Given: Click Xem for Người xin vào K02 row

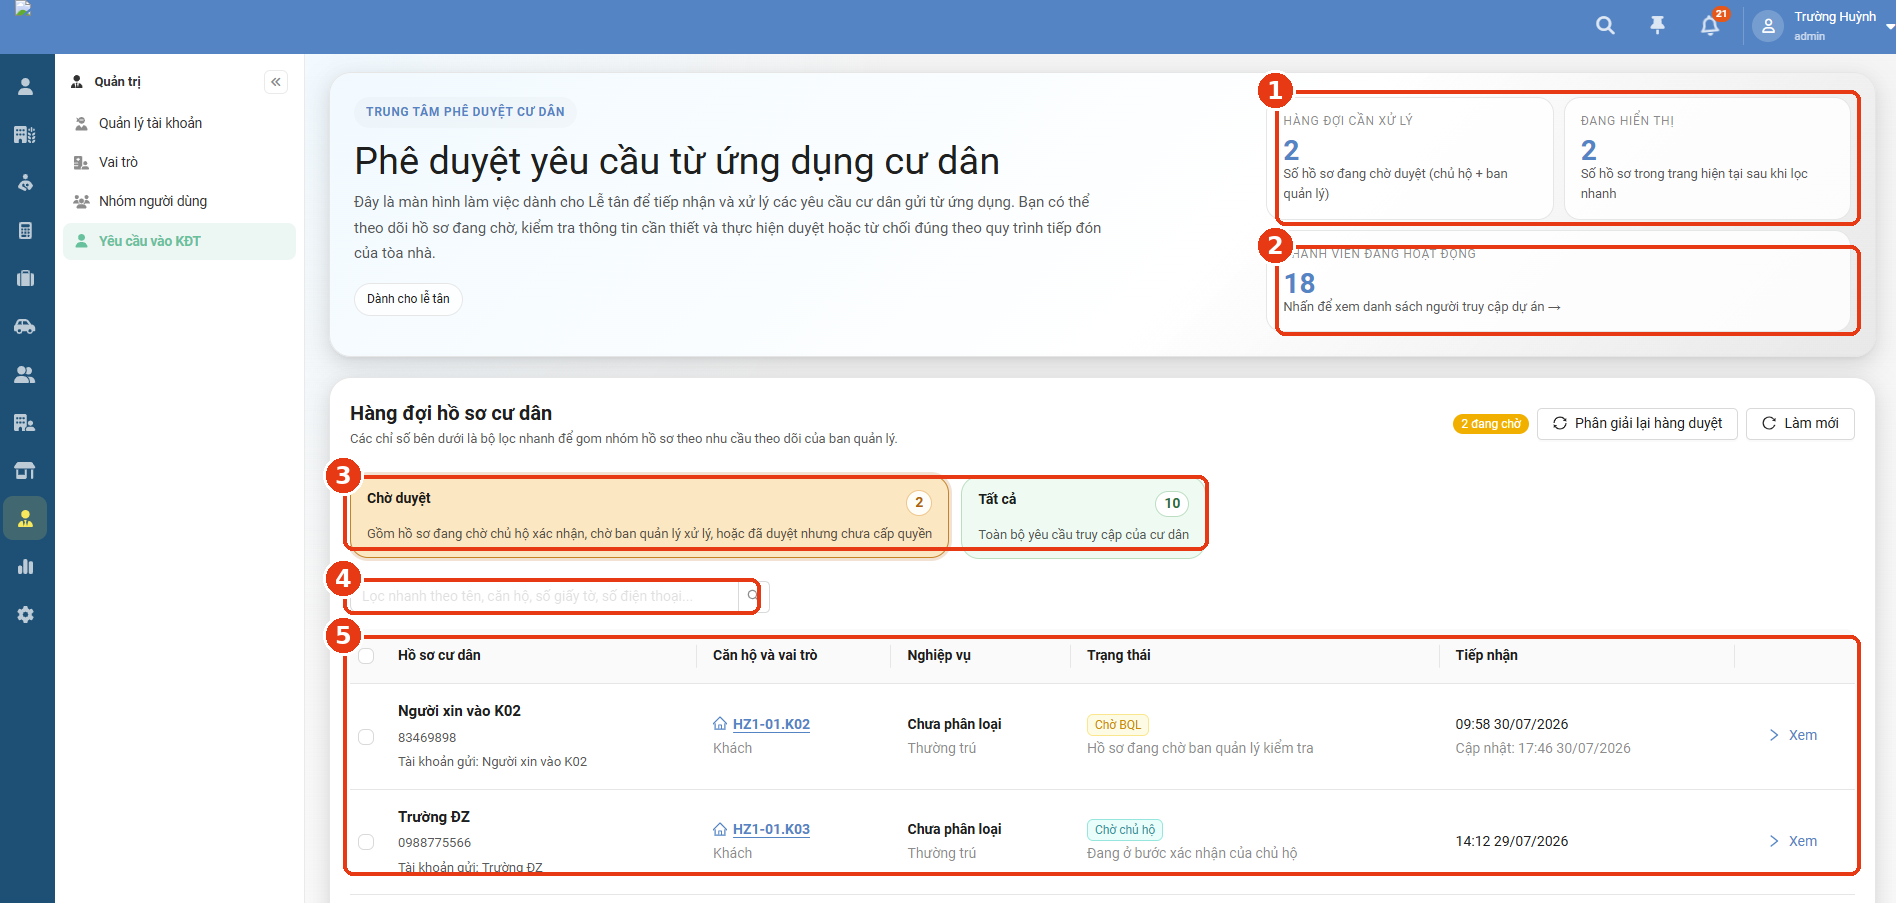Looking at the screenshot, I should pyautogui.click(x=1793, y=735).
